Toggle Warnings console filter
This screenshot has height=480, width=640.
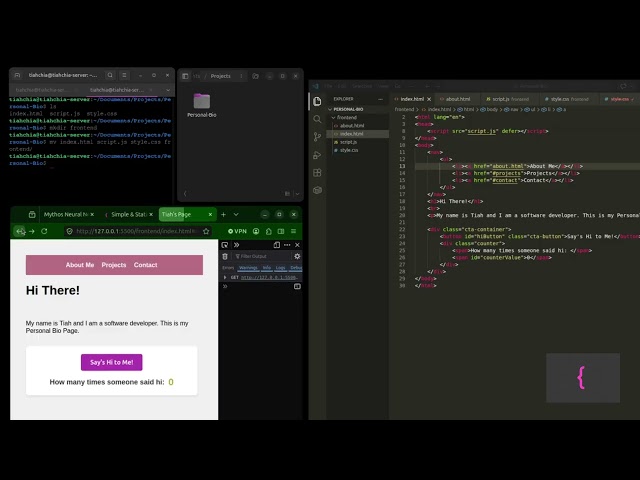248,268
